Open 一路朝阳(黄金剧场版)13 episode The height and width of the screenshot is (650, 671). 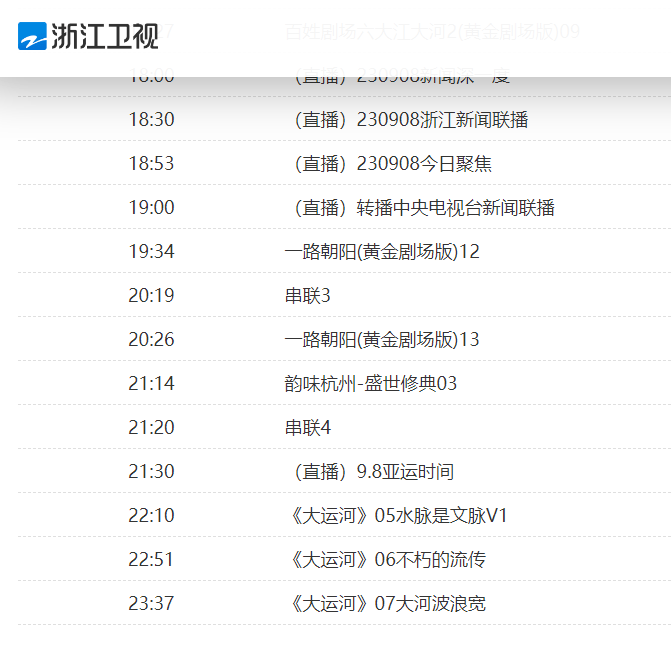click(x=382, y=340)
